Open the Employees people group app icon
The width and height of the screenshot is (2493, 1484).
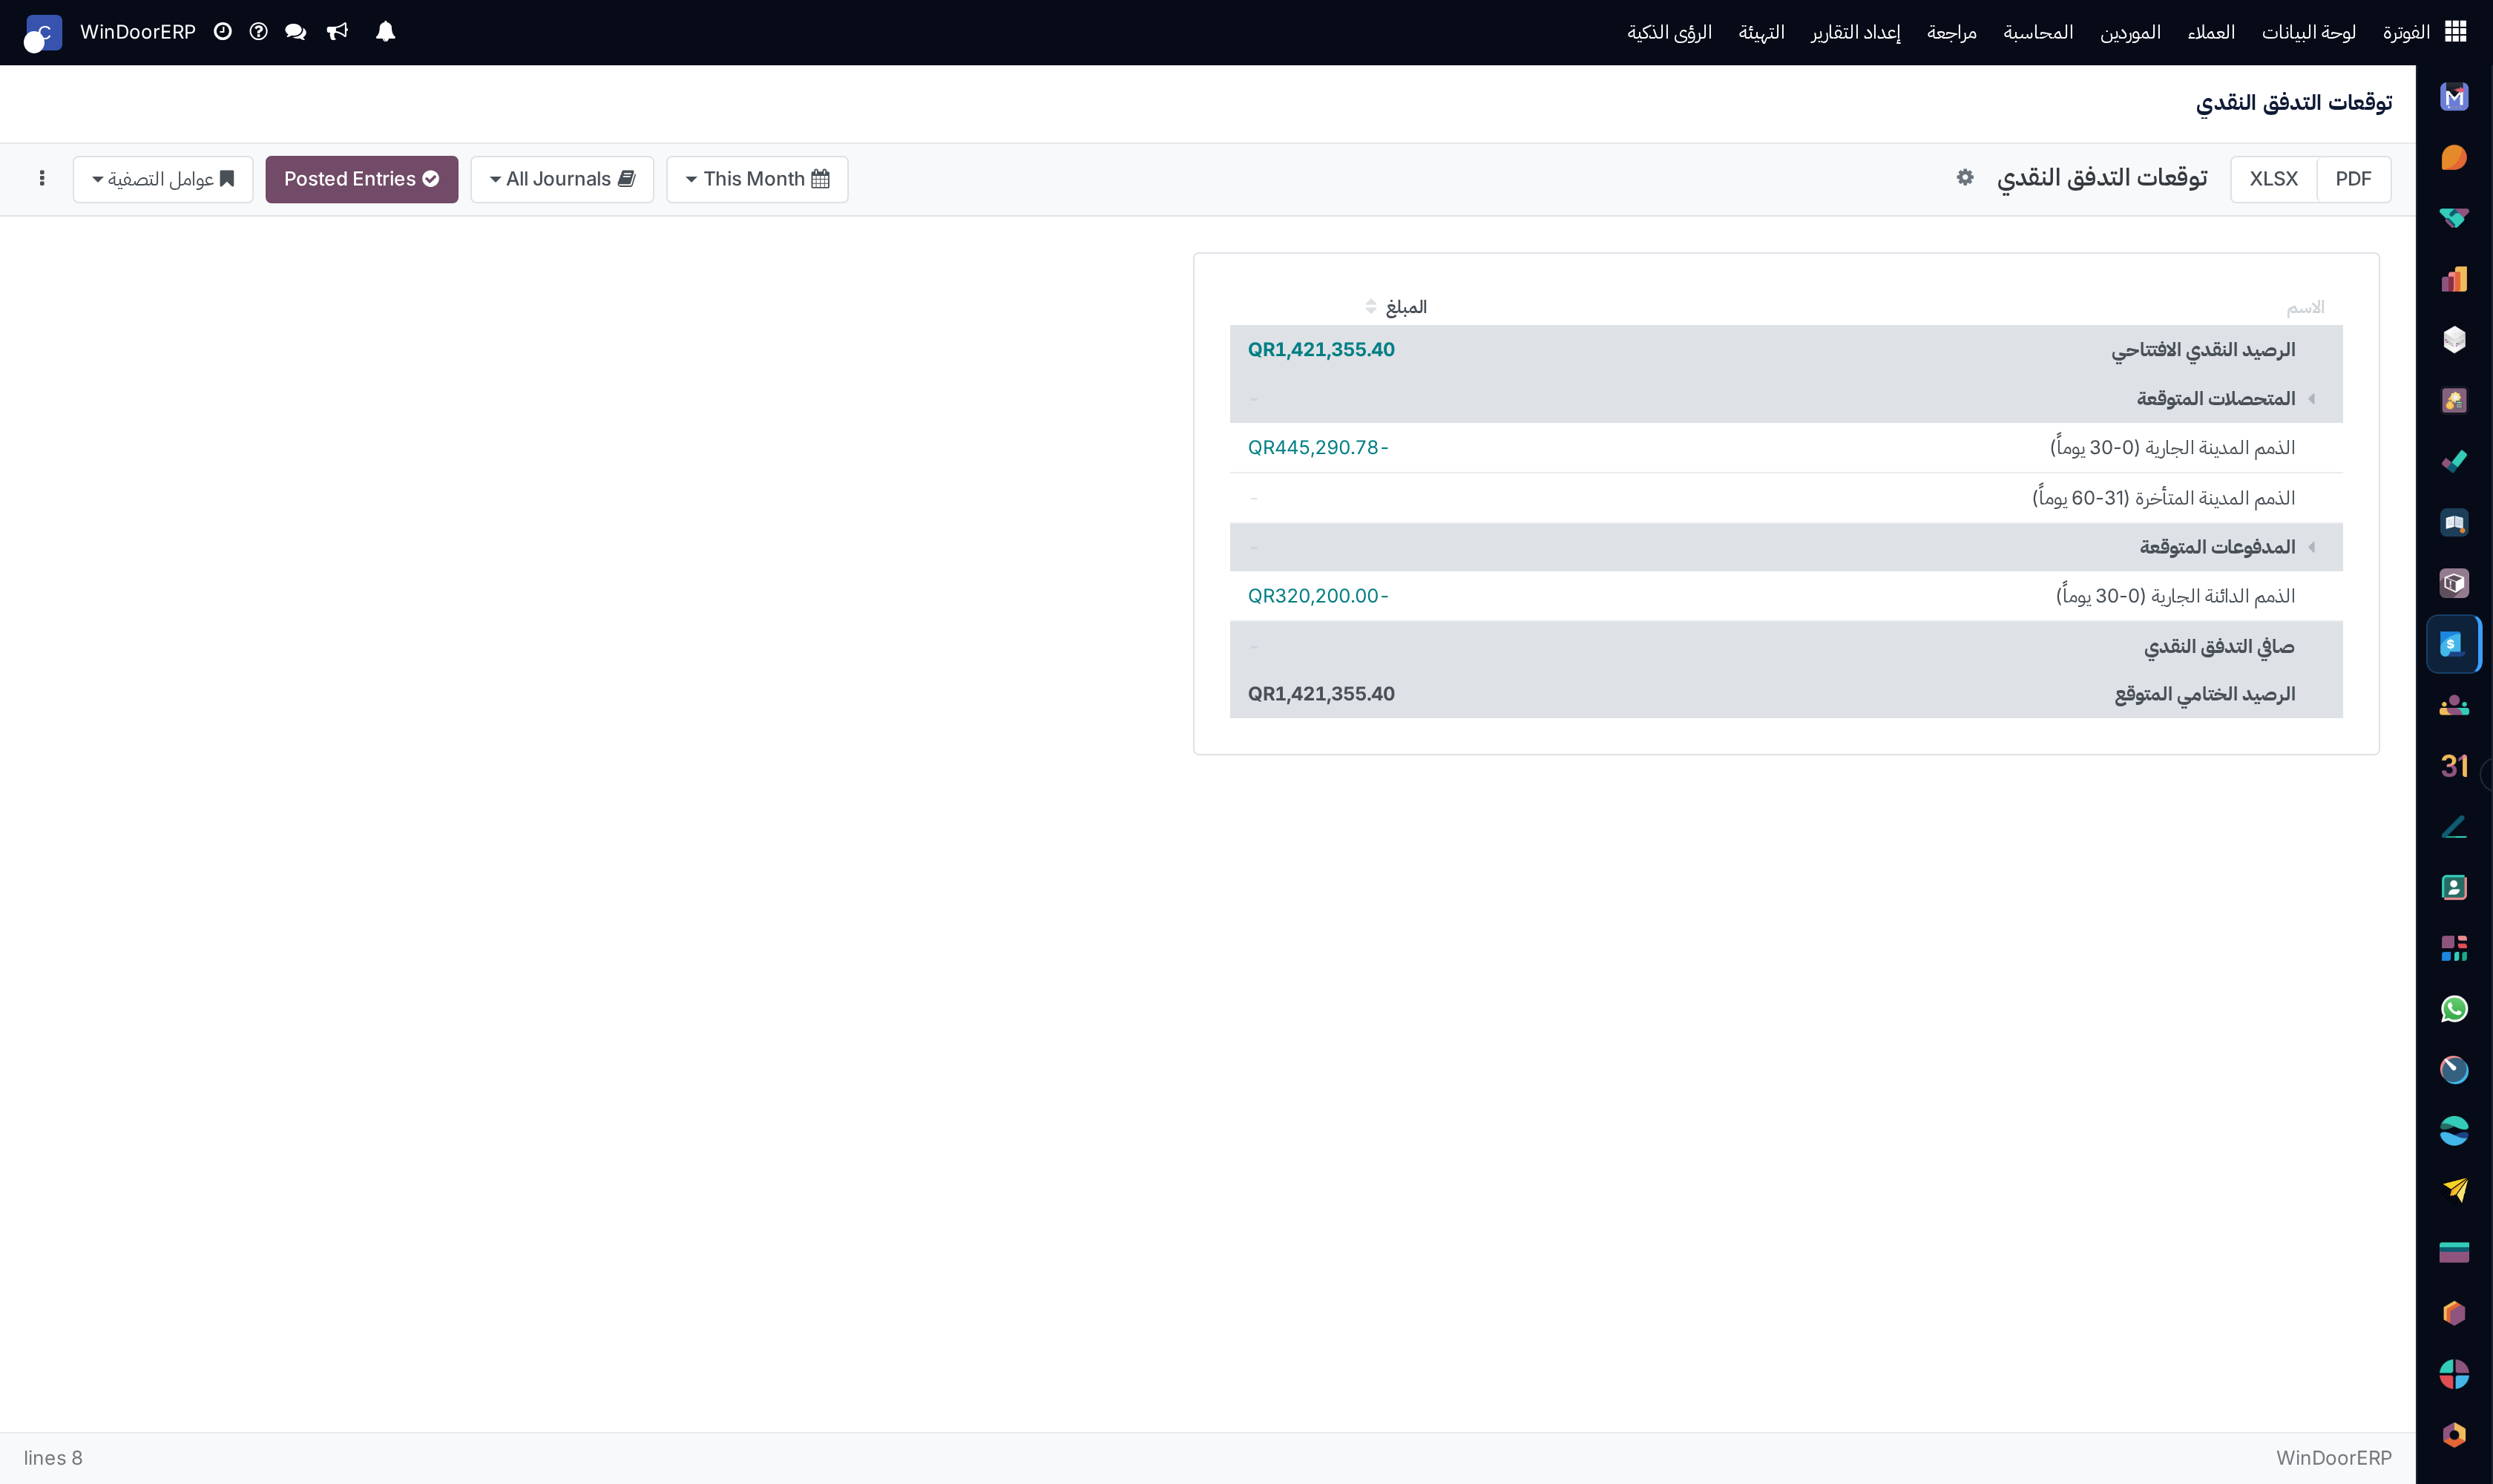tap(2454, 705)
